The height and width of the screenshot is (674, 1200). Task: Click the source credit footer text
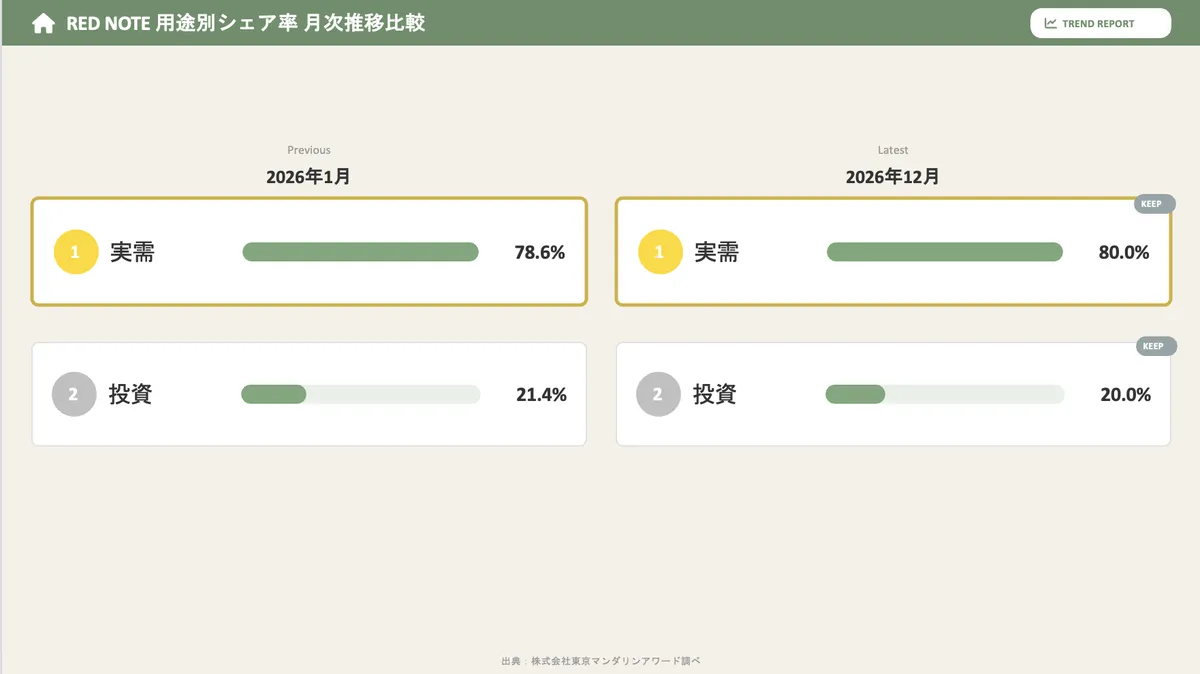pos(600,661)
